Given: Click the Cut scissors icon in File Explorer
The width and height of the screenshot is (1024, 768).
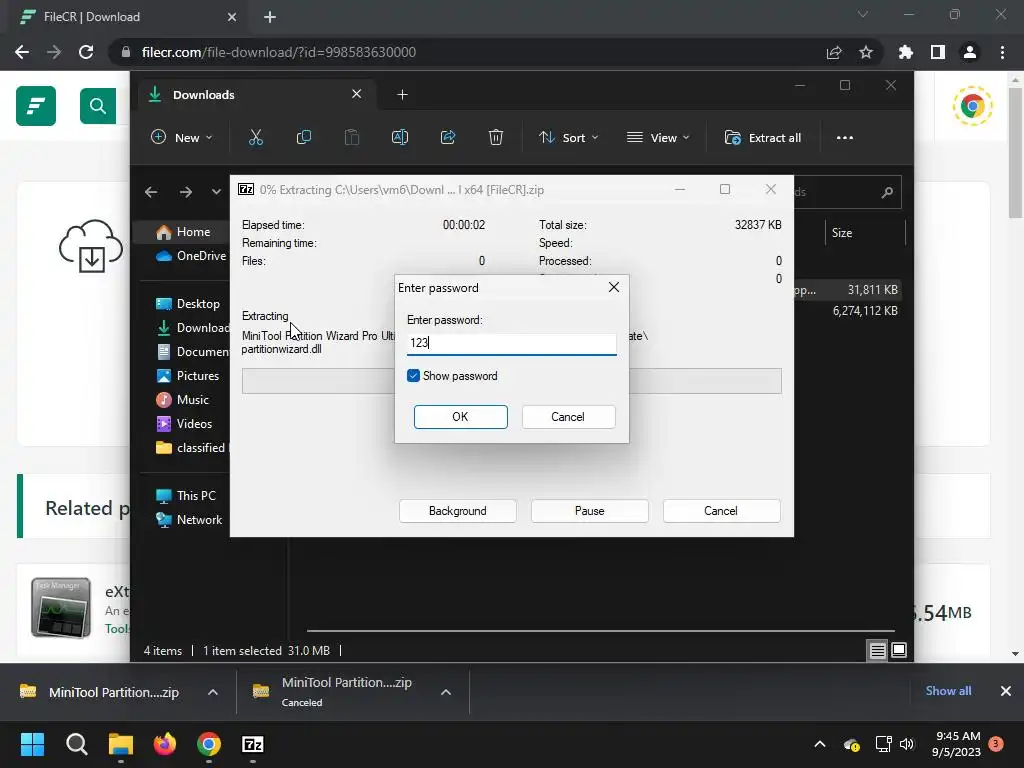Looking at the screenshot, I should tap(255, 138).
